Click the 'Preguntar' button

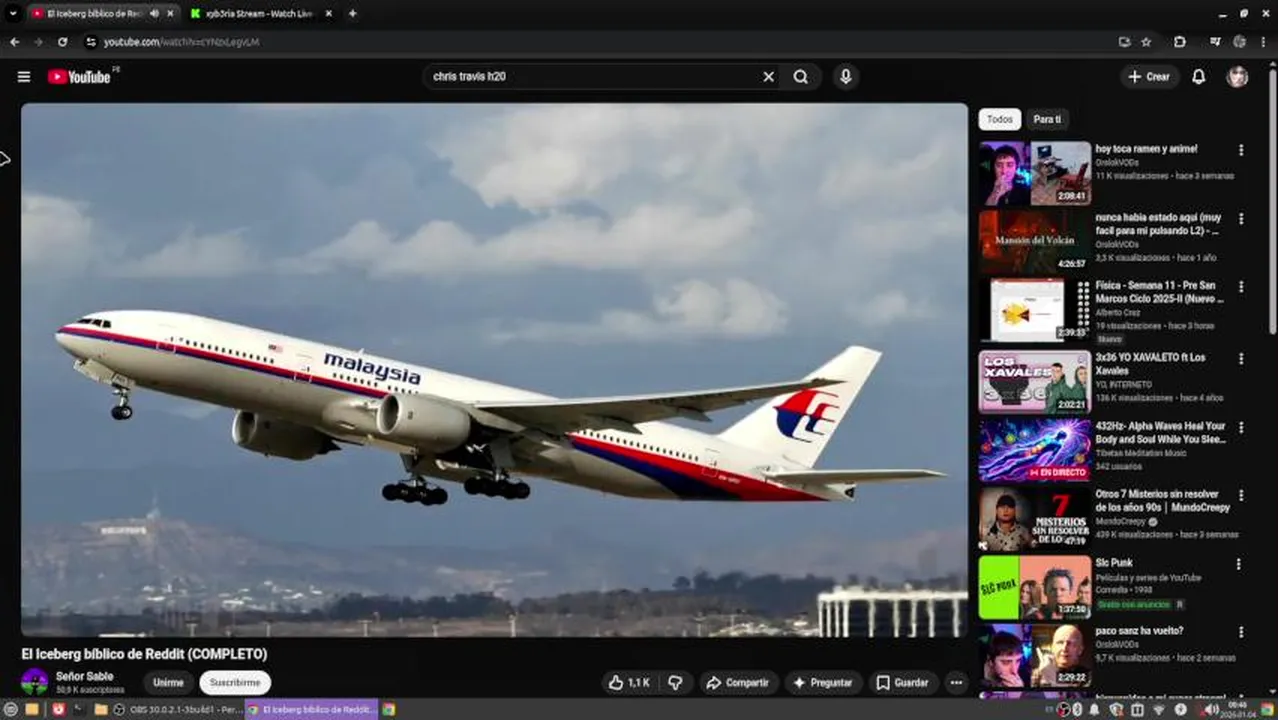point(823,683)
